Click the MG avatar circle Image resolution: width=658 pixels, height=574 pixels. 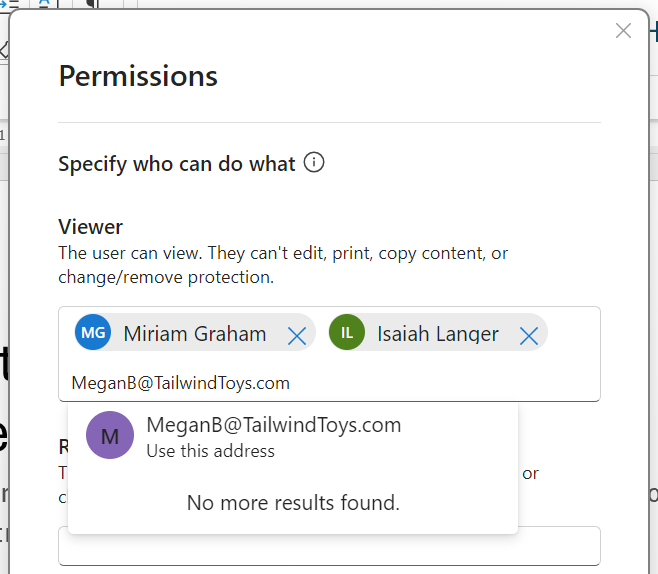[x=93, y=334]
